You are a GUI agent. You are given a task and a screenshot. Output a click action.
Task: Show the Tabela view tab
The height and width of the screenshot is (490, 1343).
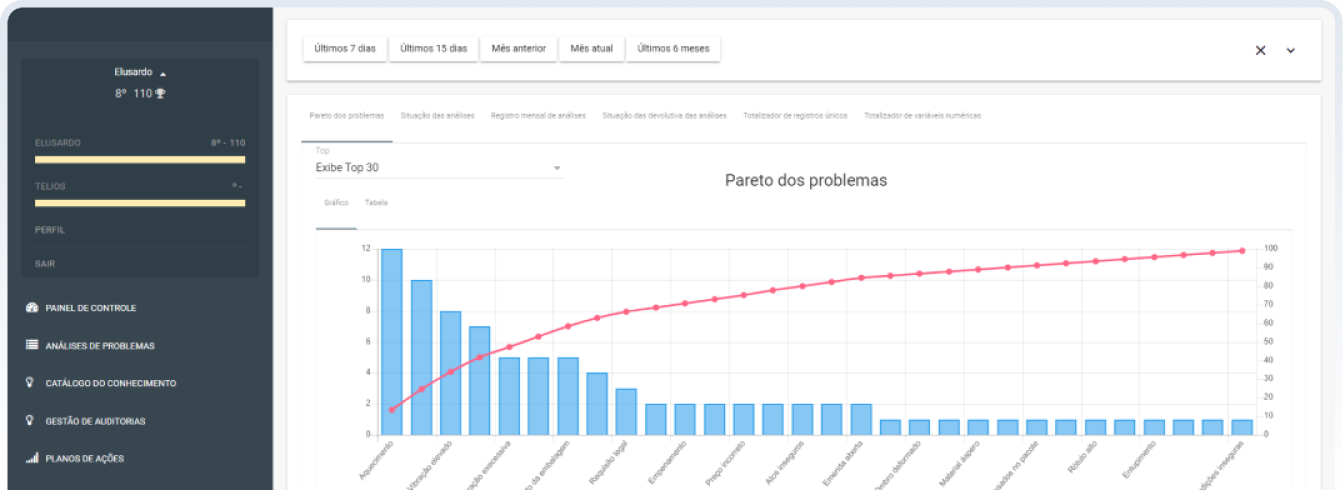[x=376, y=203]
